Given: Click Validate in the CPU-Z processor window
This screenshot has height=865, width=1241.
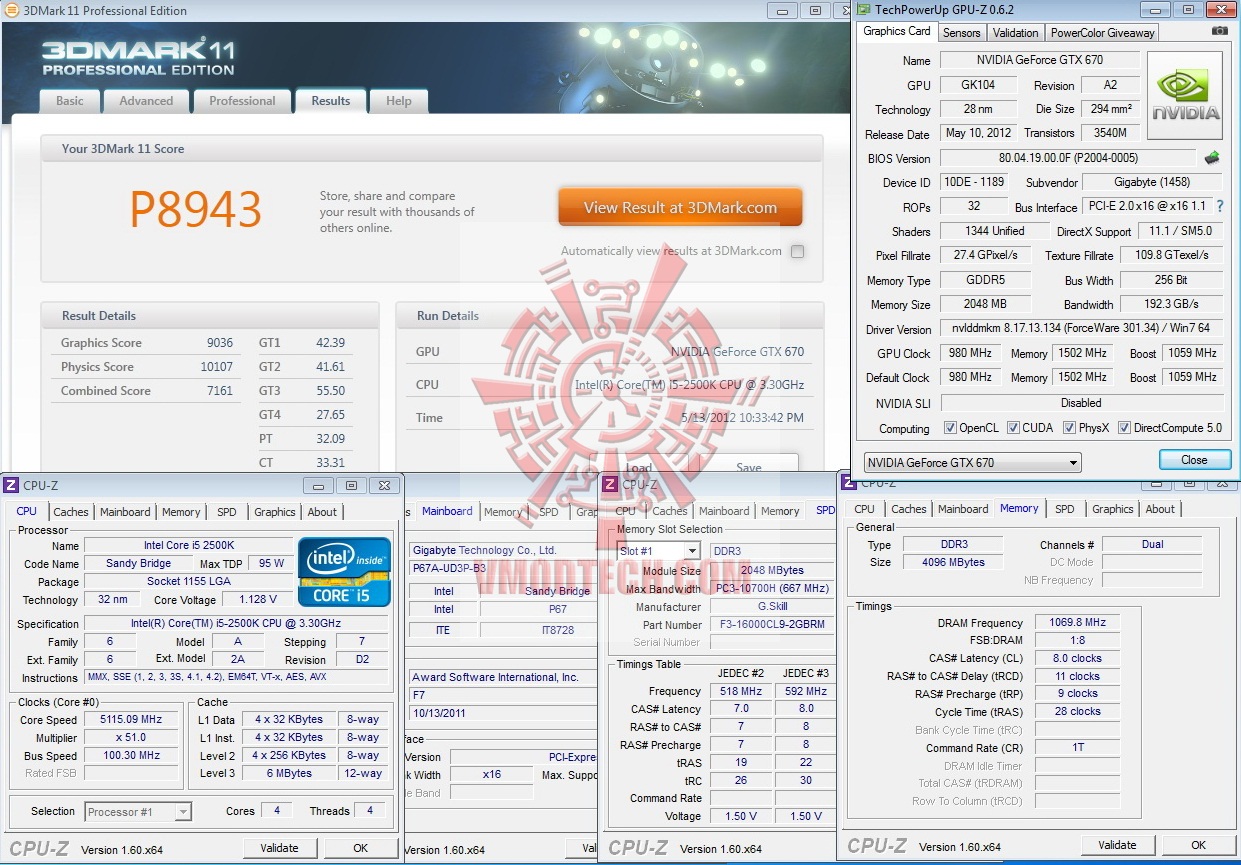Looking at the screenshot, I should [279, 848].
